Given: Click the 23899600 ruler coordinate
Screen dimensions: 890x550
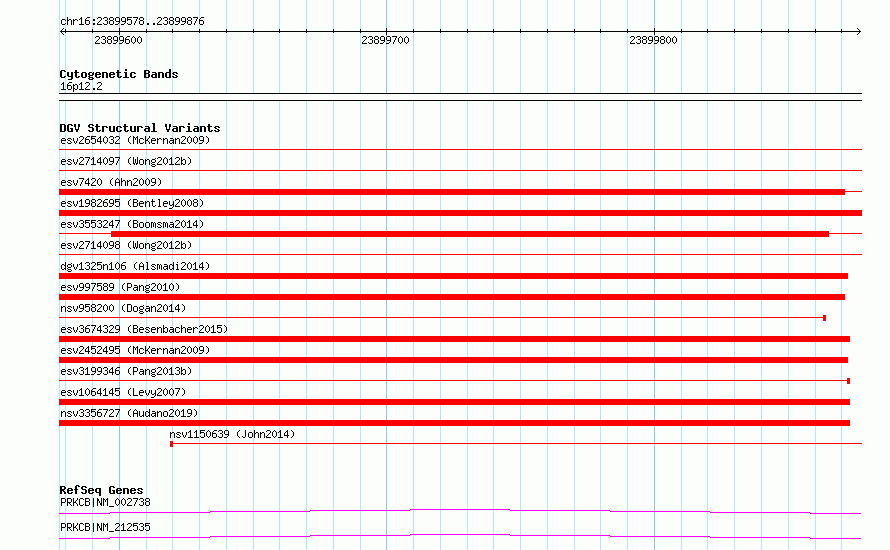Looking at the screenshot, I should [x=118, y=40].
